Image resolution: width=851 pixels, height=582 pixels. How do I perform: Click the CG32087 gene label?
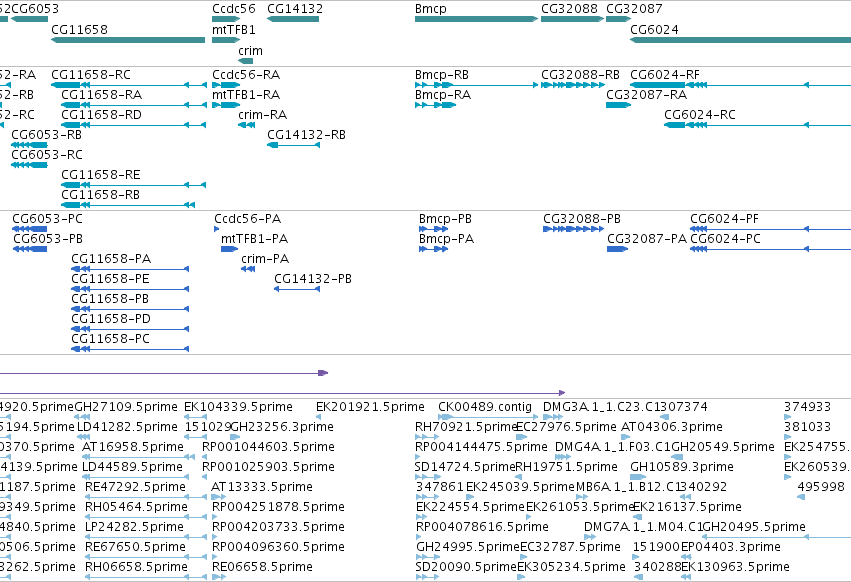(x=634, y=9)
